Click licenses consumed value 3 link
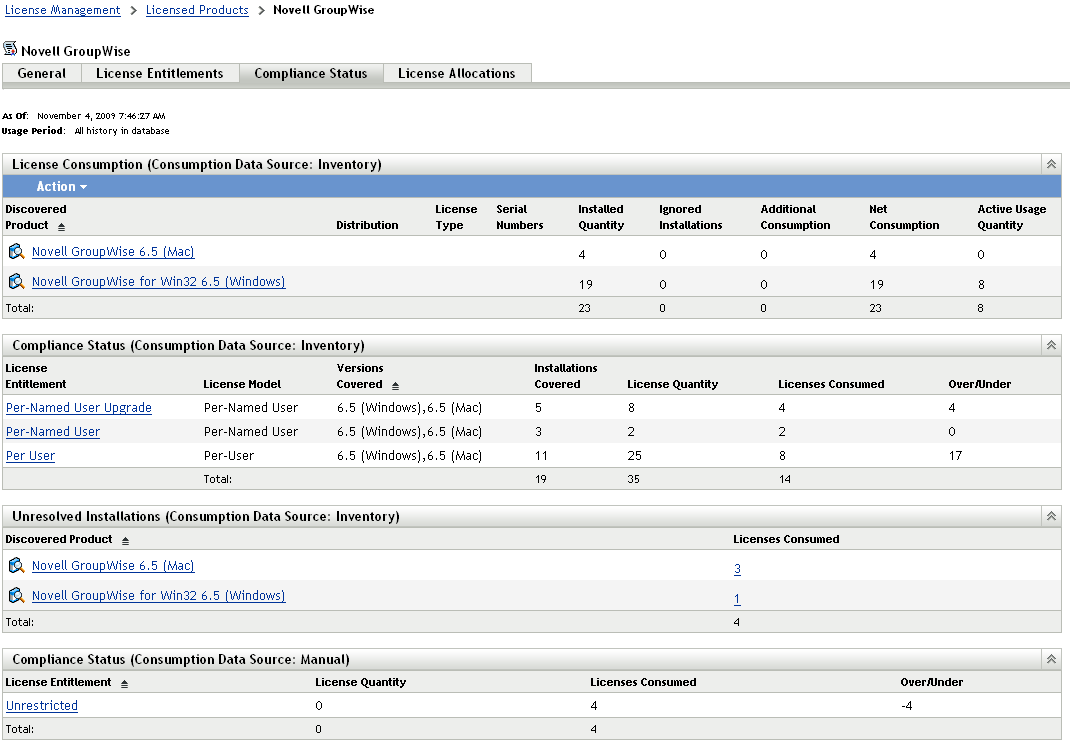Viewport: 1070px width, 751px height. pyautogui.click(x=737, y=569)
